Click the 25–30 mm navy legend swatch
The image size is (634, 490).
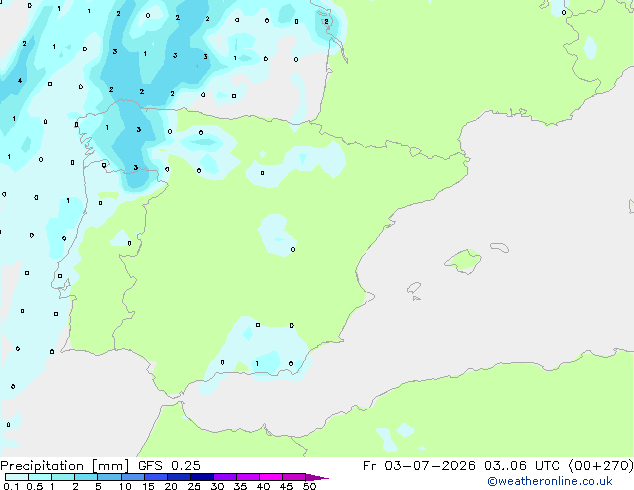[x=202, y=477]
